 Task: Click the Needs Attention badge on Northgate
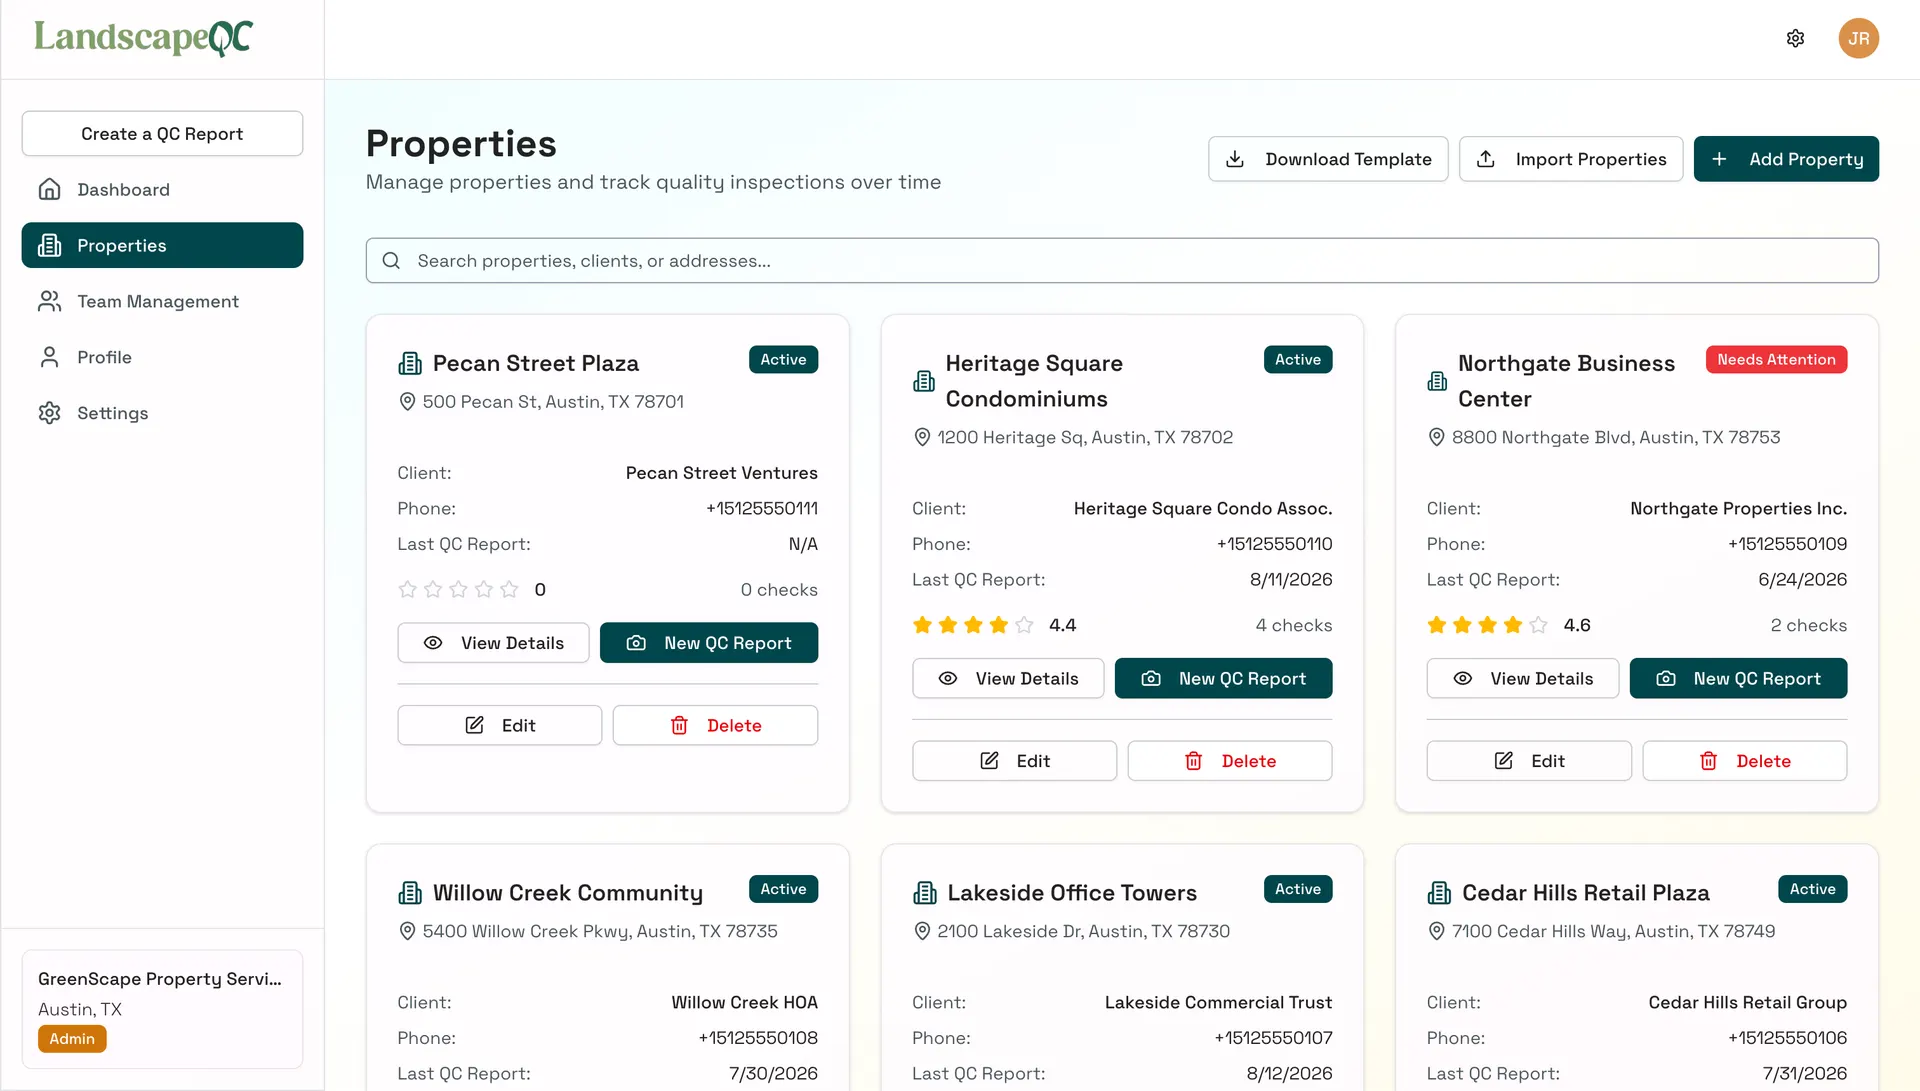[1776, 360]
